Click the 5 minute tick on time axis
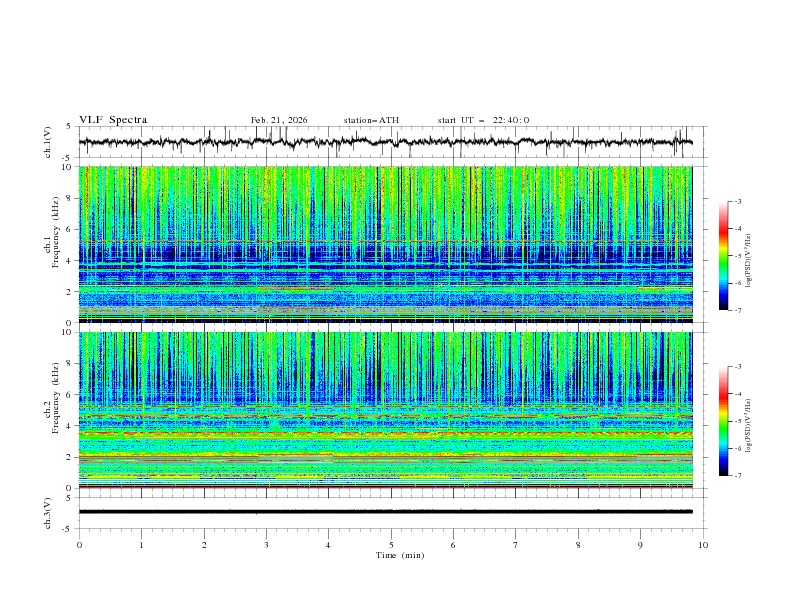Image resolution: width=792 pixels, height=612 pixels. 391,544
